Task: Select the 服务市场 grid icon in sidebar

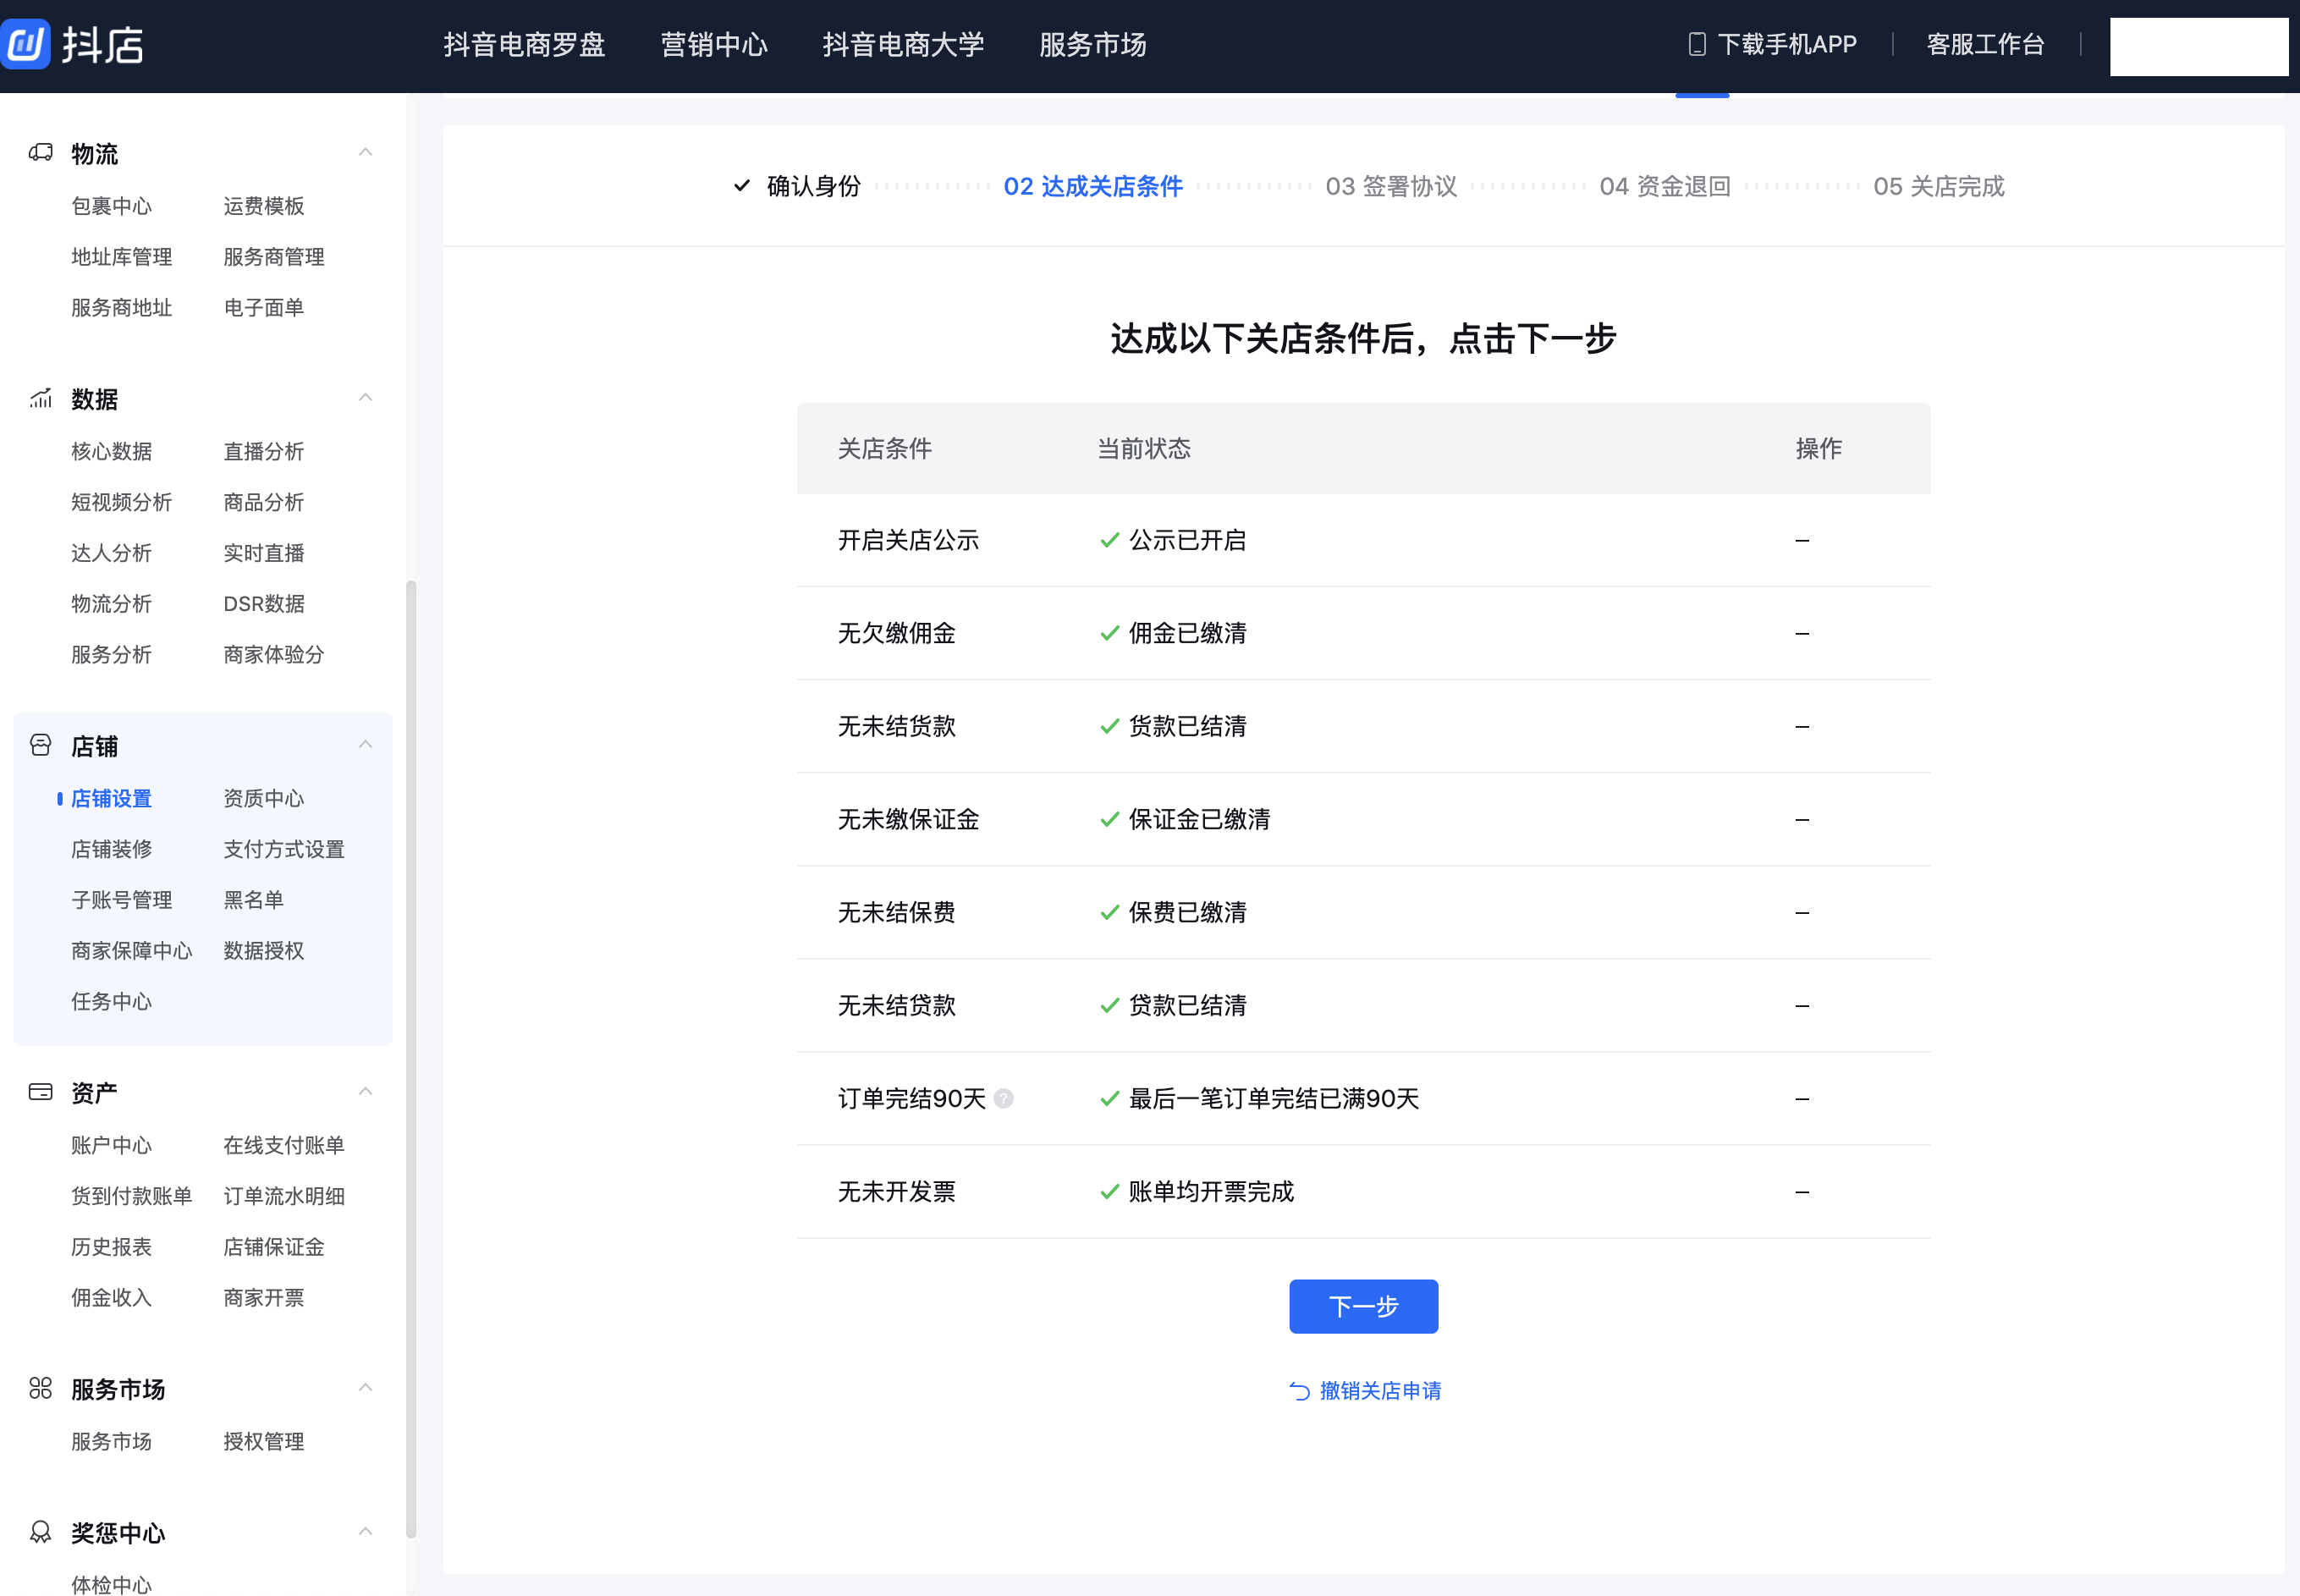Action: click(x=40, y=1387)
